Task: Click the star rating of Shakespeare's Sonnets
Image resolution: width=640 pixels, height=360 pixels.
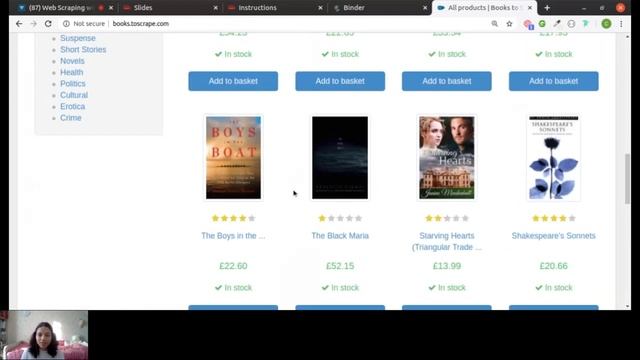Action: 553,218
